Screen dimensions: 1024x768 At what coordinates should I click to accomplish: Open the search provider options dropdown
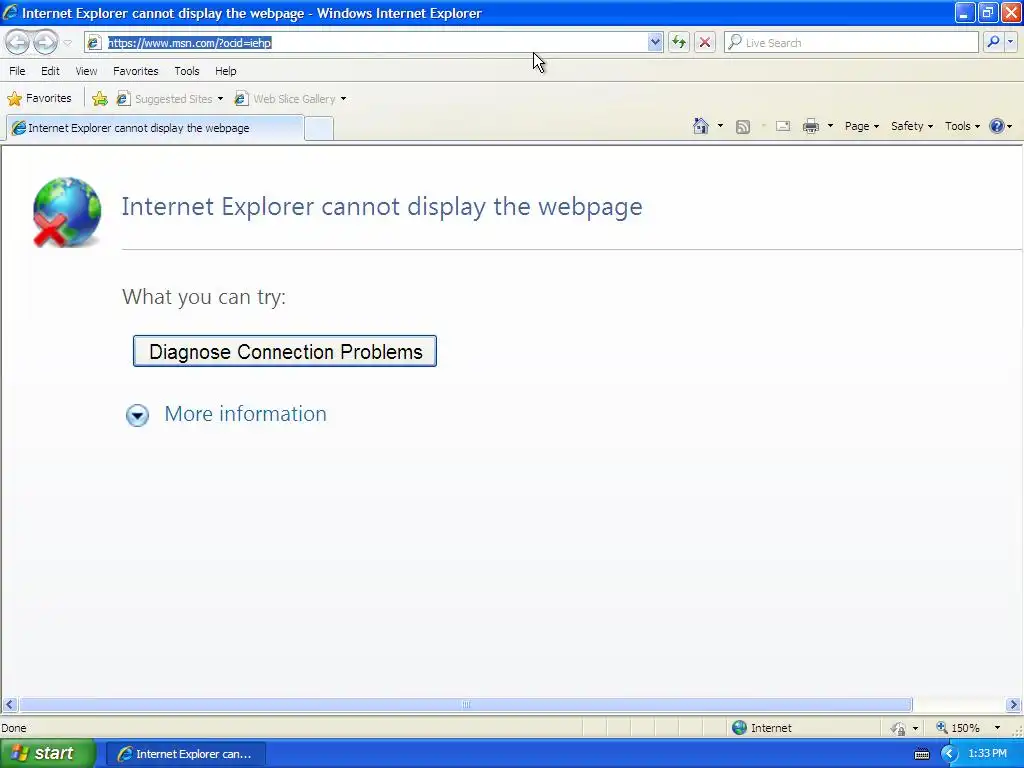[1011, 42]
